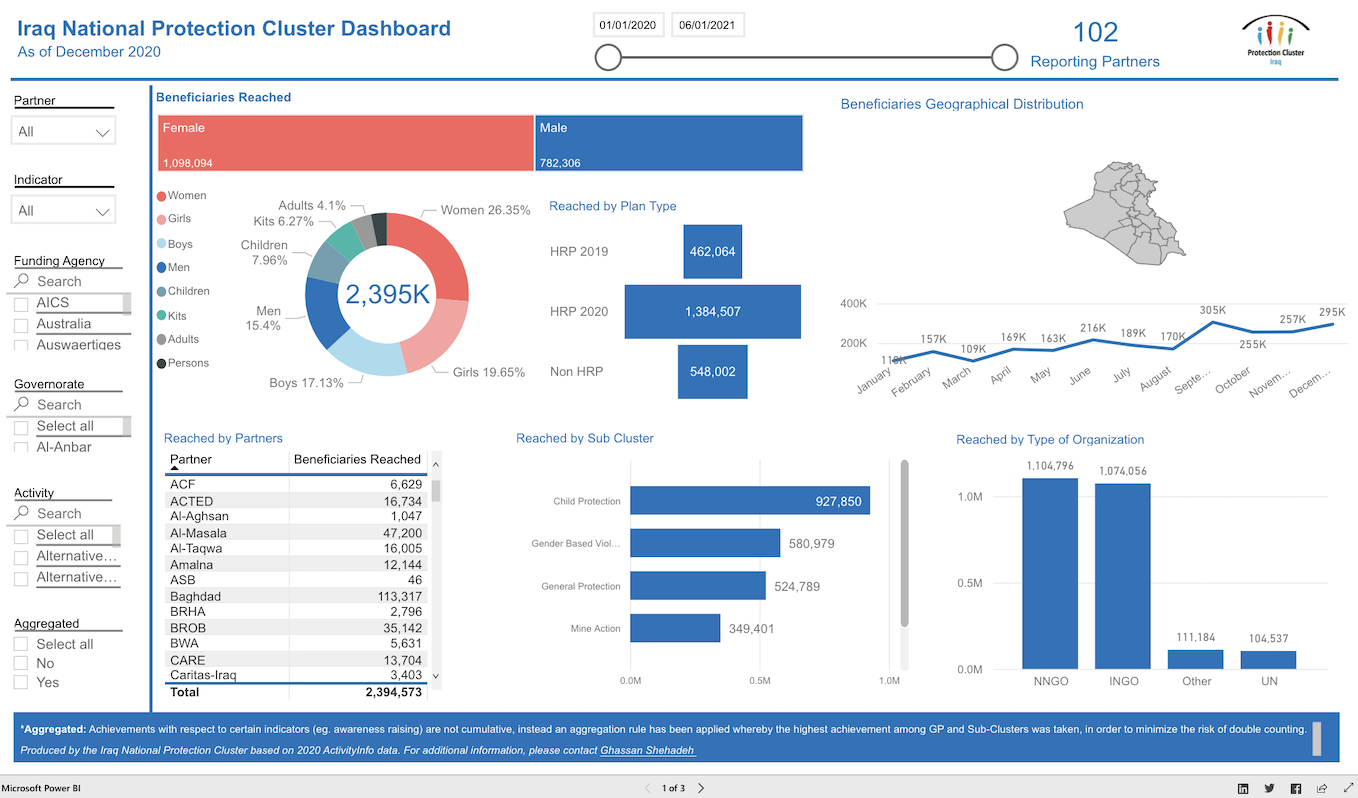Click Children legend marker
Image resolution: width=1358 pixels, height=798 pixels.
161,291
